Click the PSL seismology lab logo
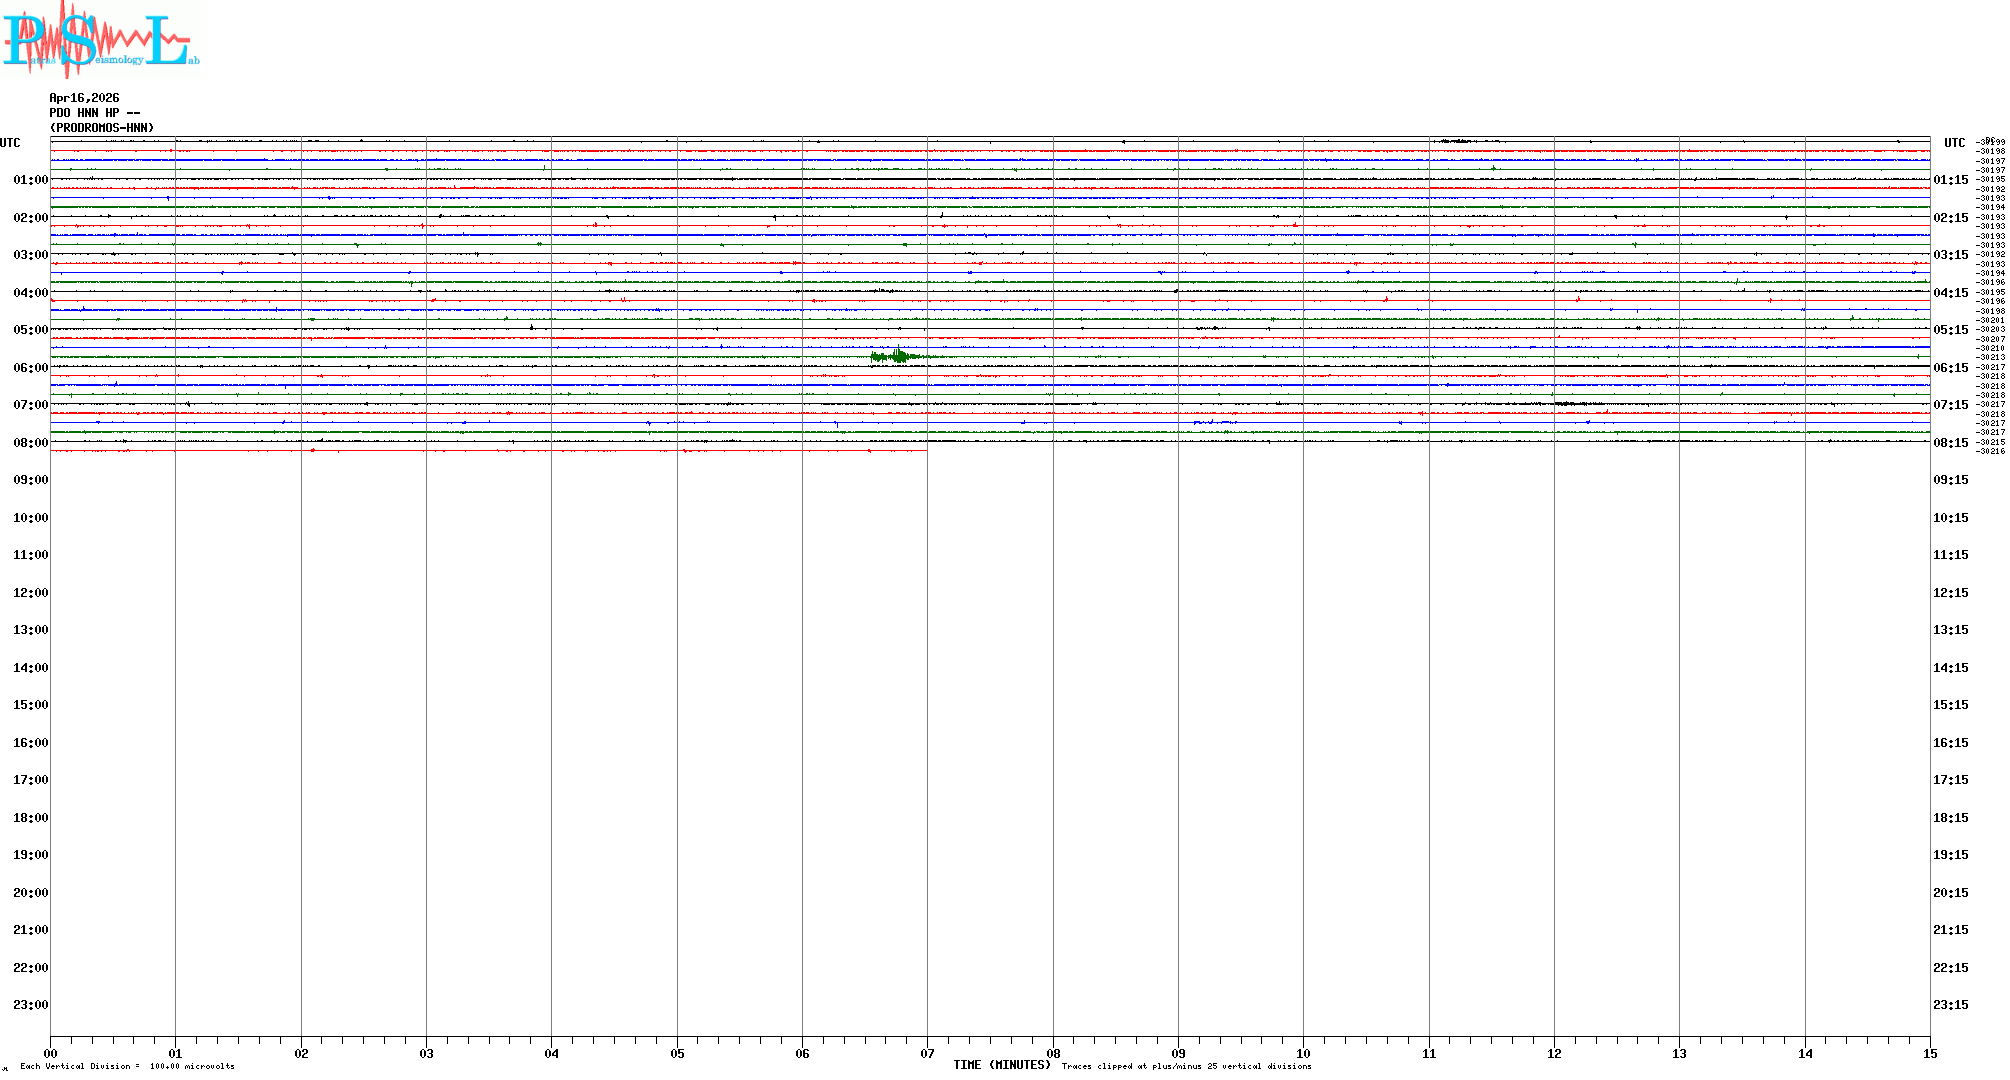This screenshot has height=1080, width=2010. (100, 38)
